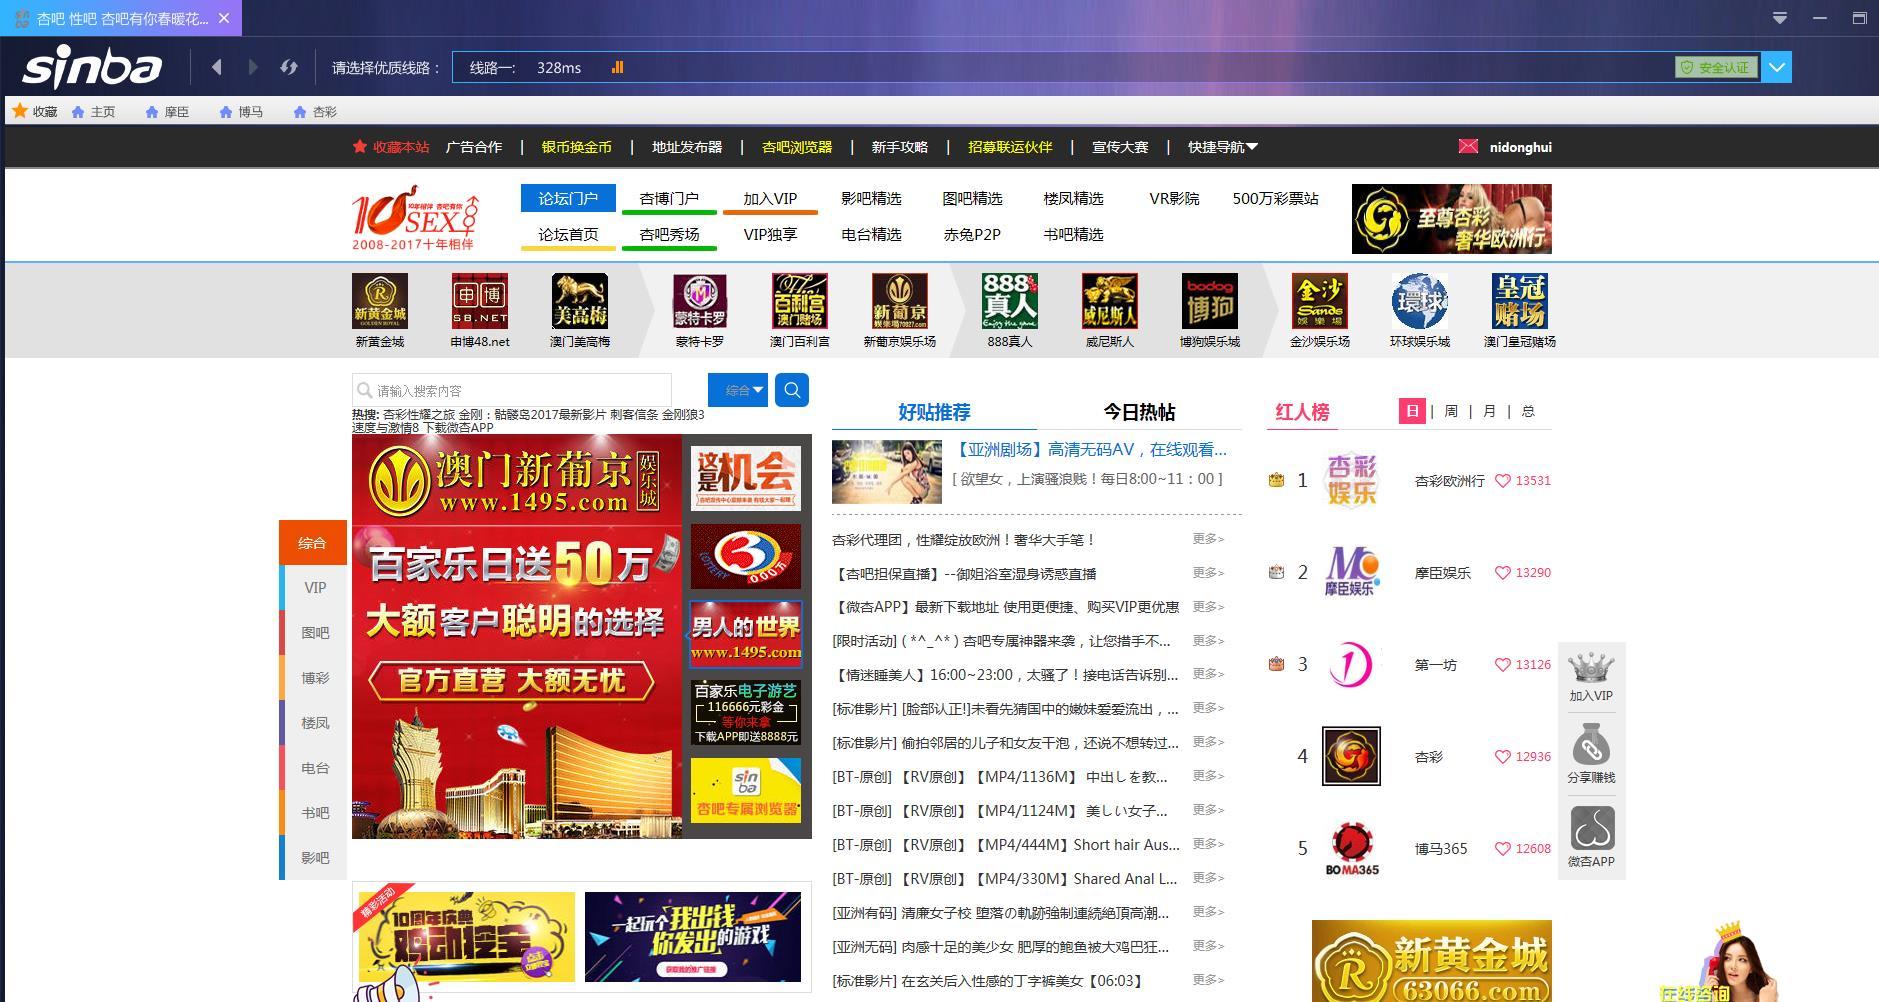Open the 广告合作 link
This screenshot has width=1879, height=1002.
click(474, 147)
